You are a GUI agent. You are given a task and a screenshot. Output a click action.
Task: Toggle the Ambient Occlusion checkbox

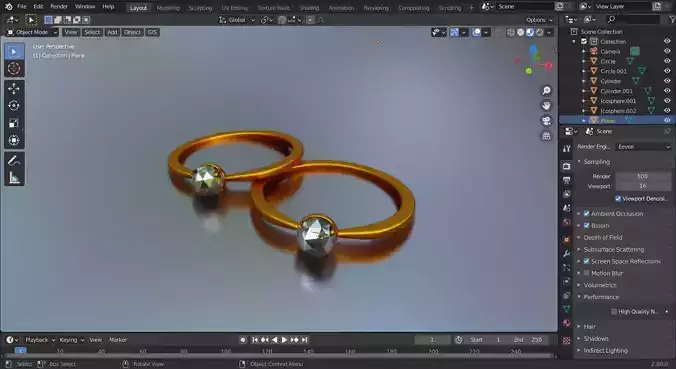click(587, 213)
